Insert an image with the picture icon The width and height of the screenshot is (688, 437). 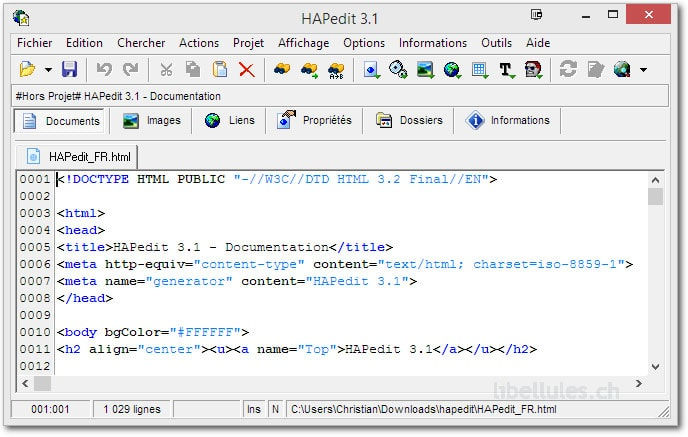click(x=425, y=70)
